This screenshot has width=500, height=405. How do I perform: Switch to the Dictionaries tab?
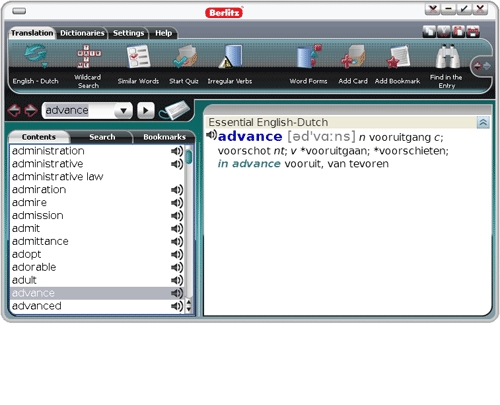point(82,33)
